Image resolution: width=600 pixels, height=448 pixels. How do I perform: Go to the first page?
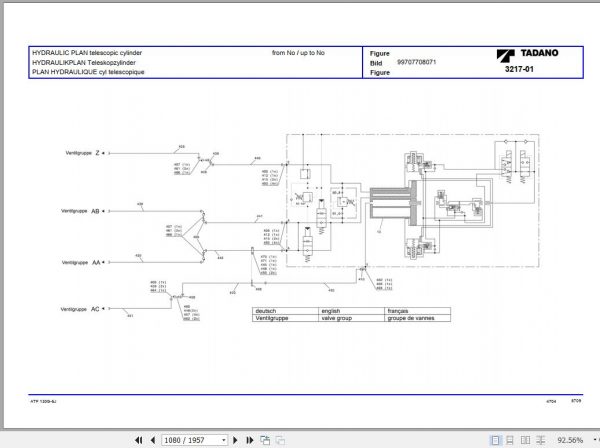pyautogui.click(x=139, y=440)
